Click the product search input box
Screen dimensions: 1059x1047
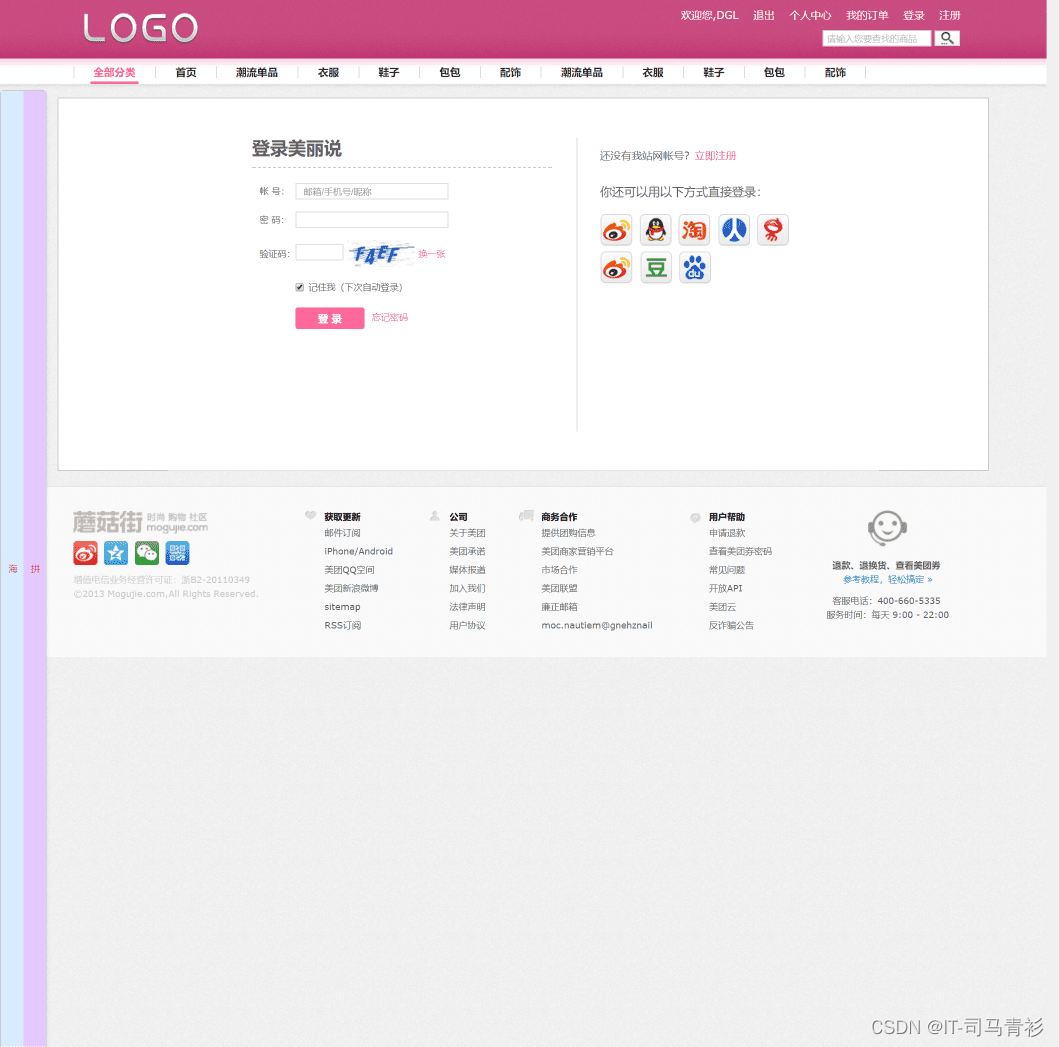click(x=875, y=38)
